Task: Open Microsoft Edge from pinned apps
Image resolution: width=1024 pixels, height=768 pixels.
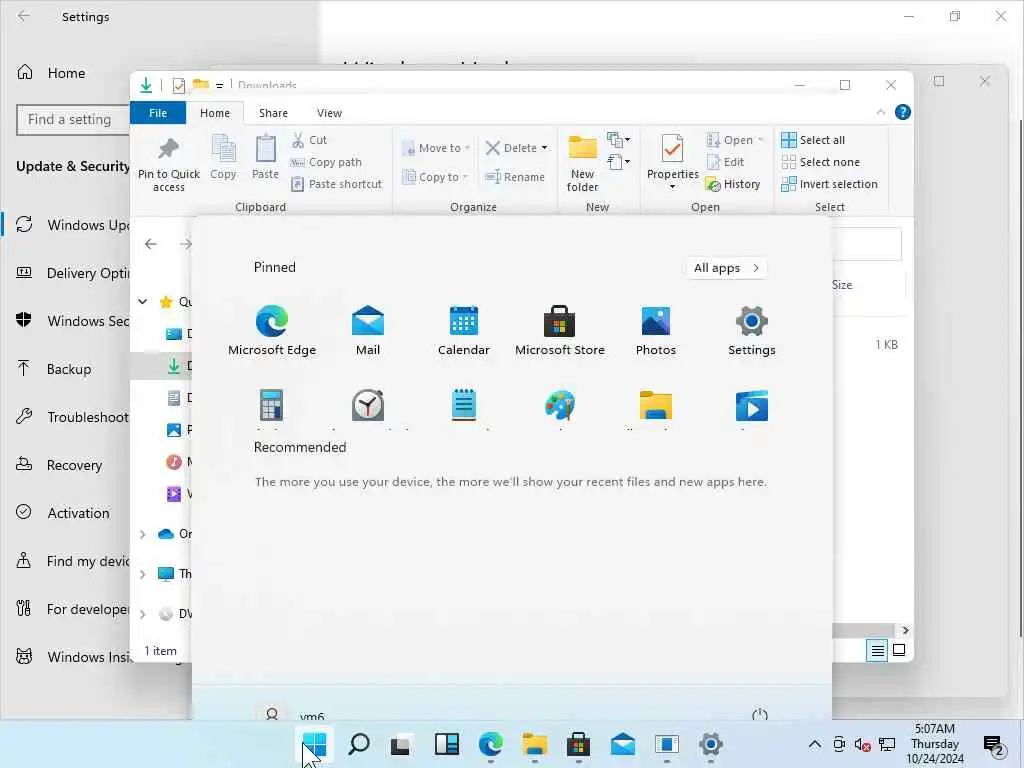Action: tap(272, 330)
